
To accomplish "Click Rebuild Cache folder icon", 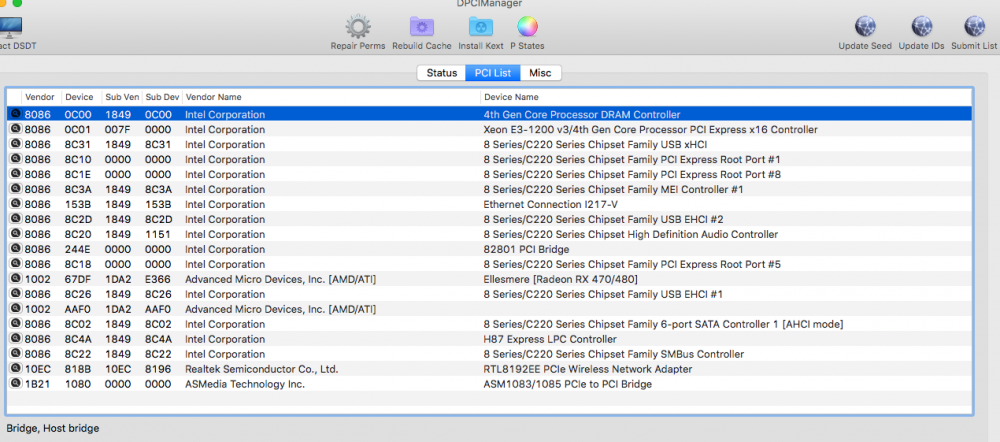I will [422, 27].
